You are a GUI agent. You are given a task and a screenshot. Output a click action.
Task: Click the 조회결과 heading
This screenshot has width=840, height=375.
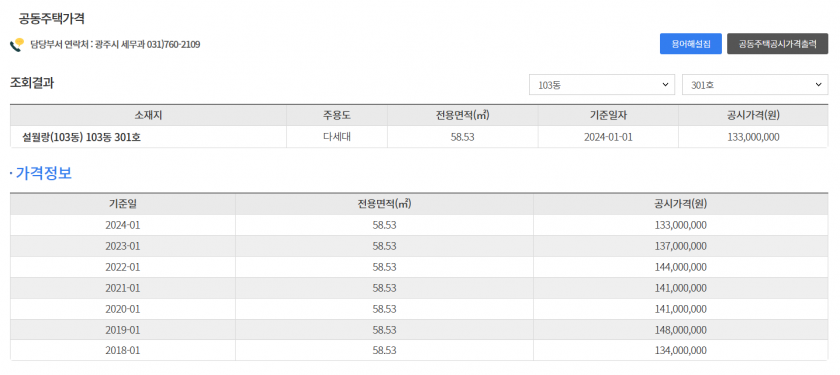32,83
